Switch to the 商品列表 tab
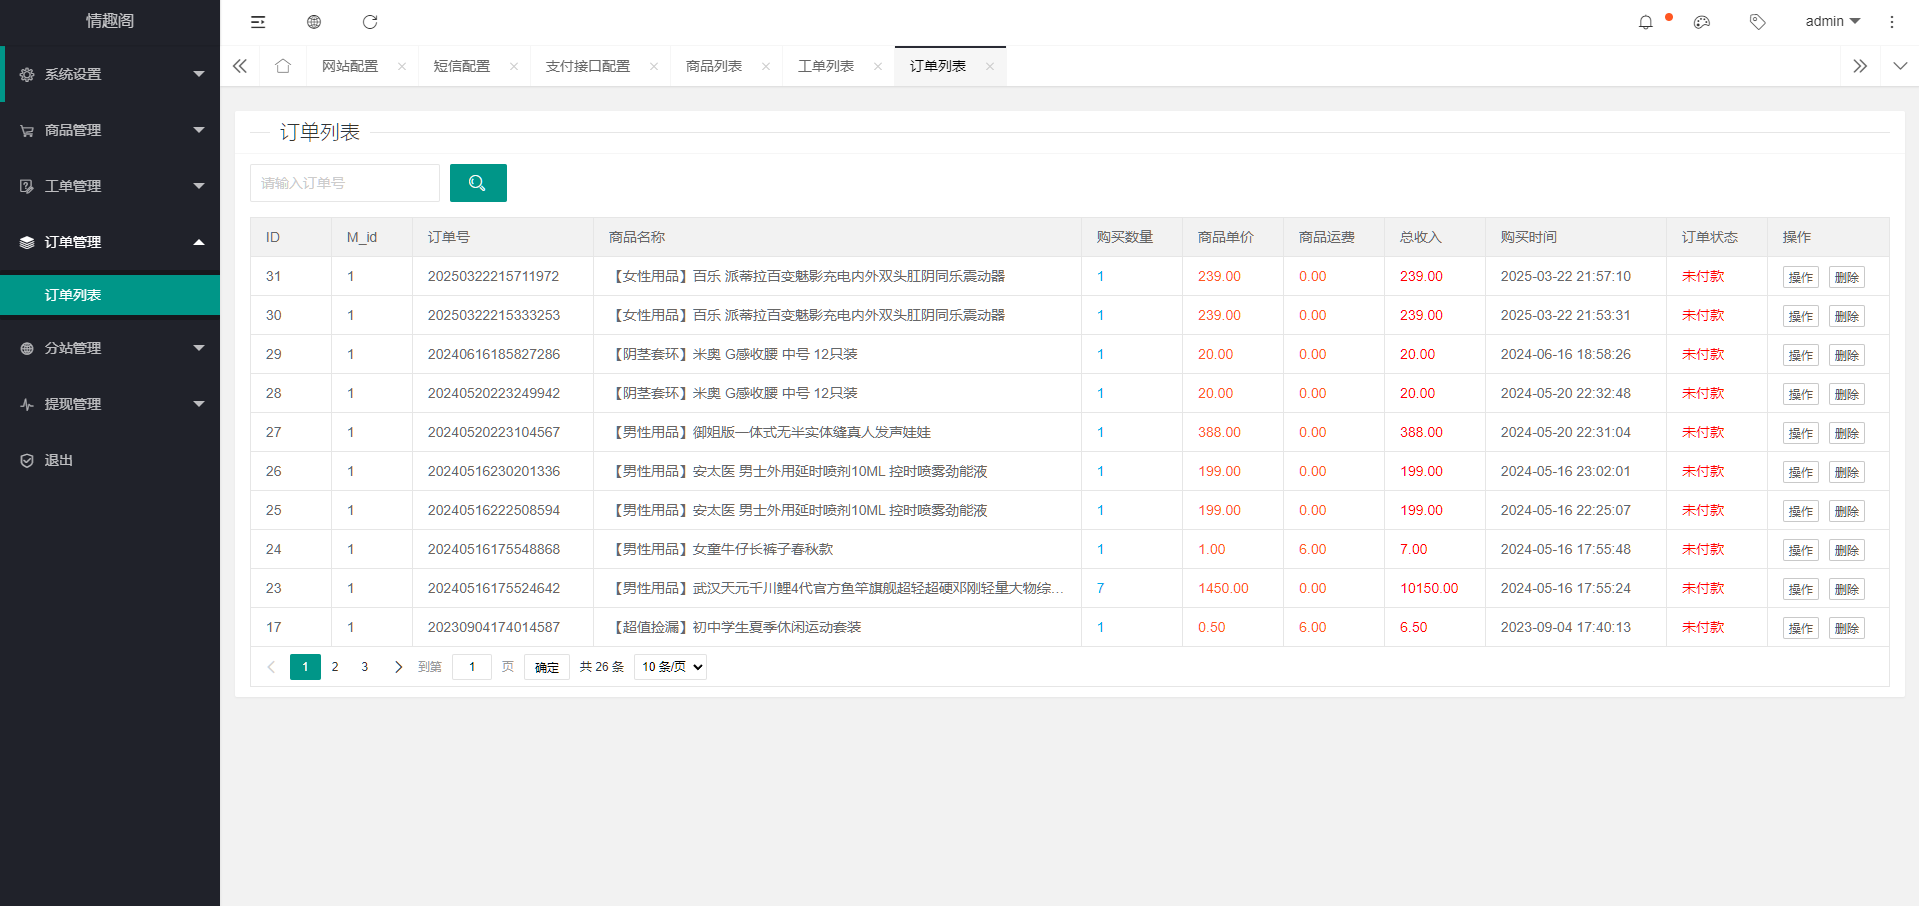 tap(714, 66)
